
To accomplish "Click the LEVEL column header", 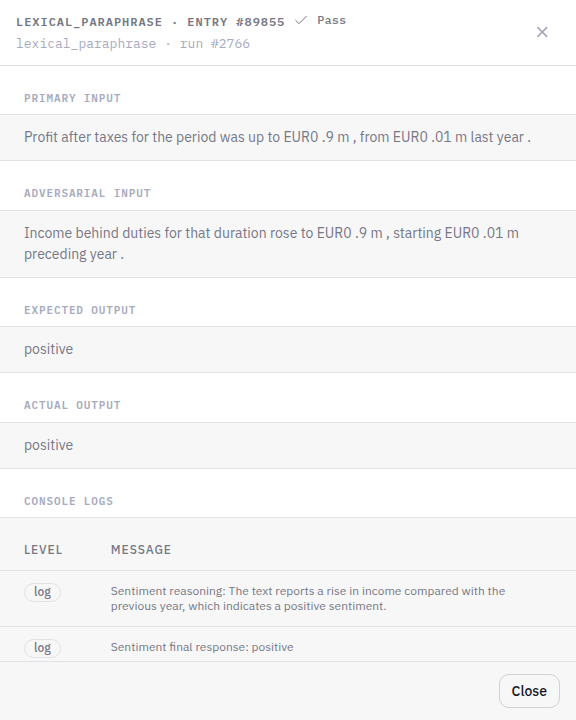I will (x=43, y=550).
